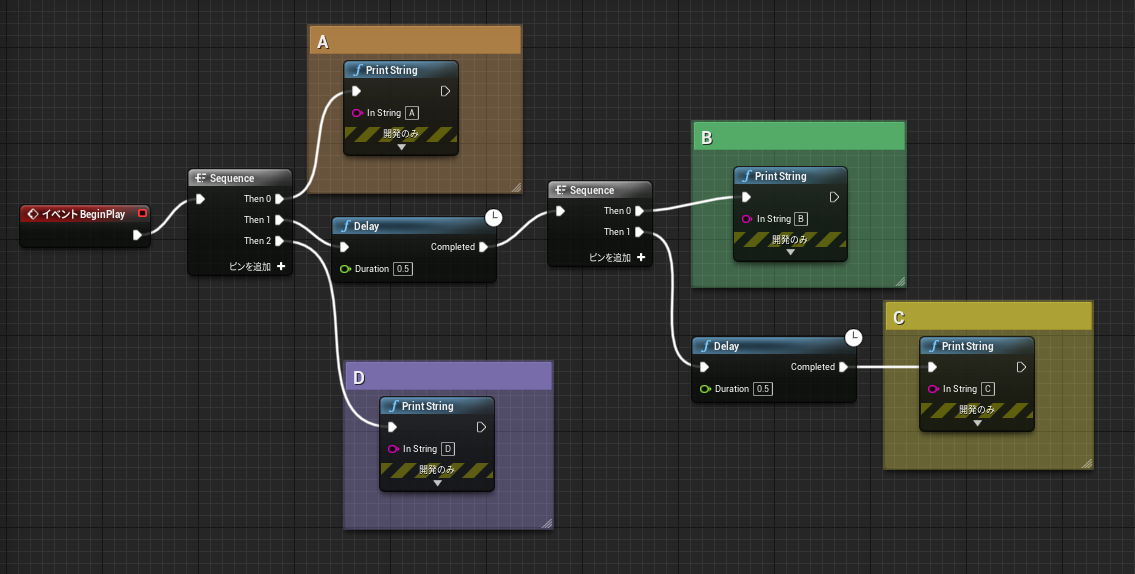Click exec input pin of second Delay node
Screen dimensions: 1135x574
click(x=704, y=367)
